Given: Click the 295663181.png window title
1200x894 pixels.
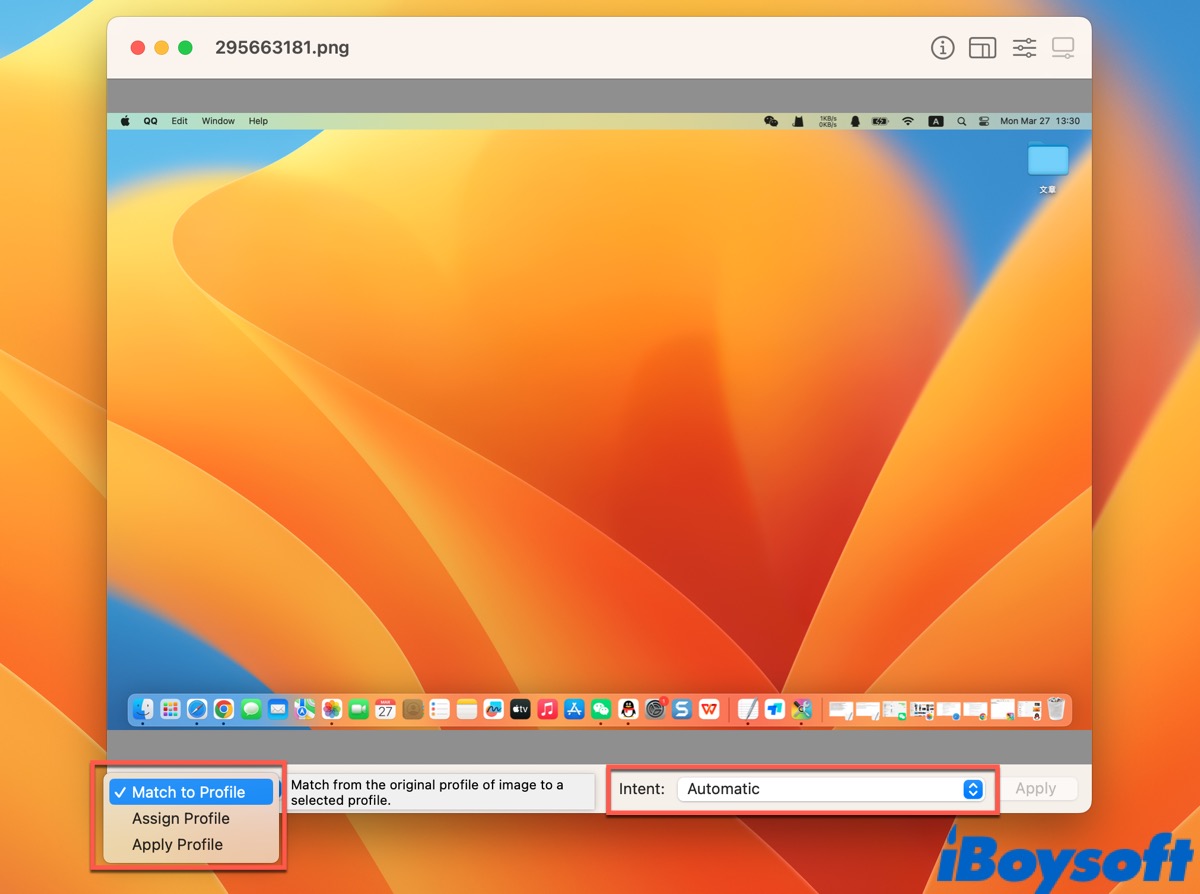Looking at the screenshot, I should pos(282,48).
